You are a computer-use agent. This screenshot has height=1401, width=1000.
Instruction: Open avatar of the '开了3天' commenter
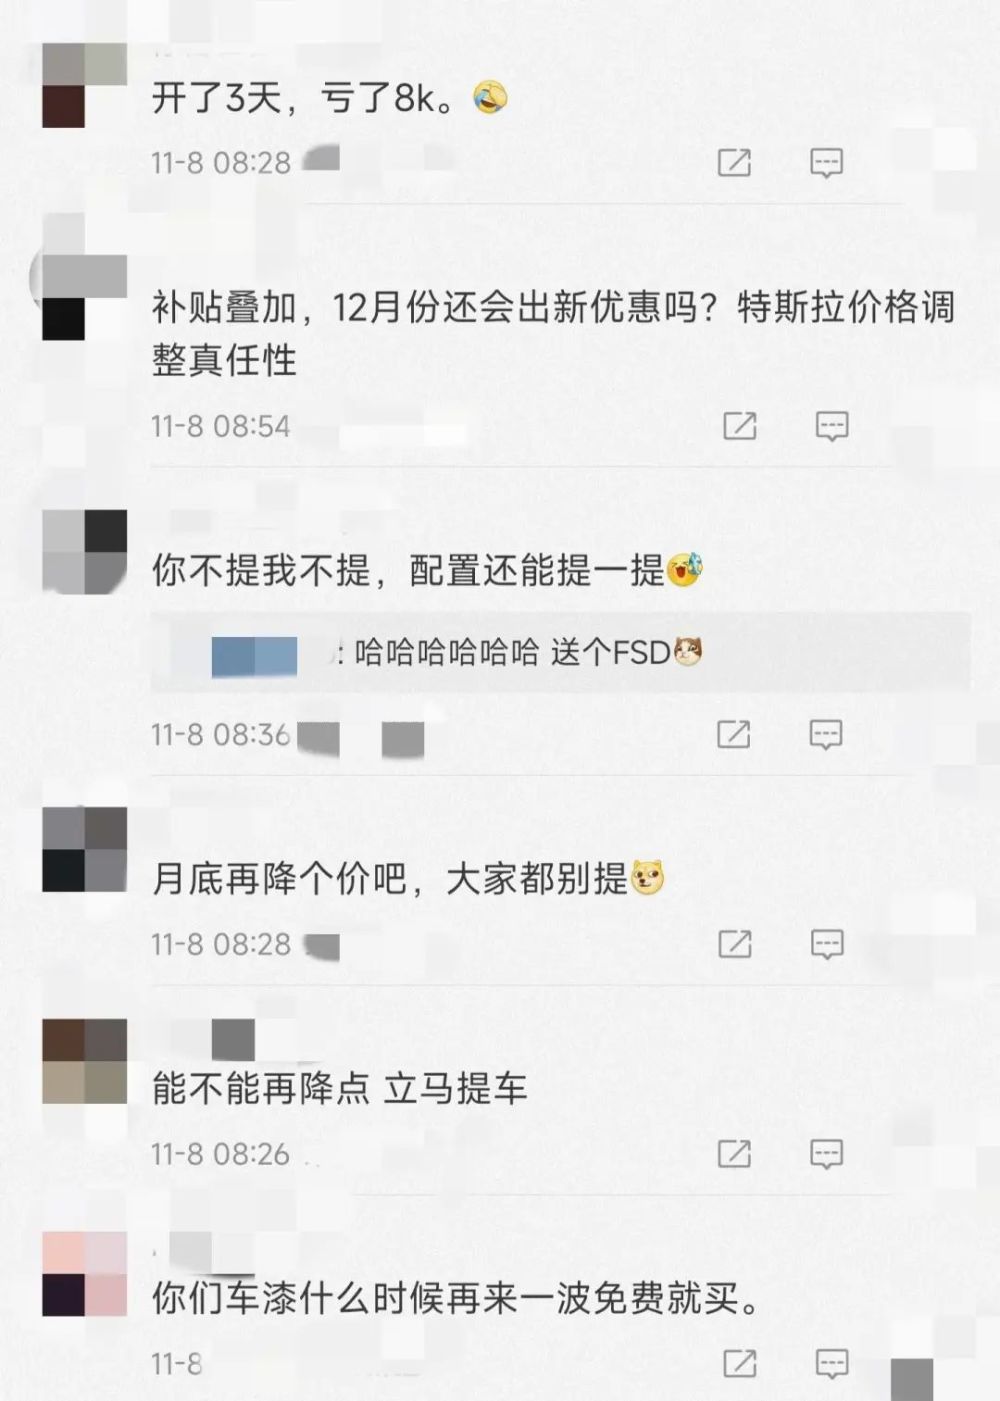[x=84, y=85]
